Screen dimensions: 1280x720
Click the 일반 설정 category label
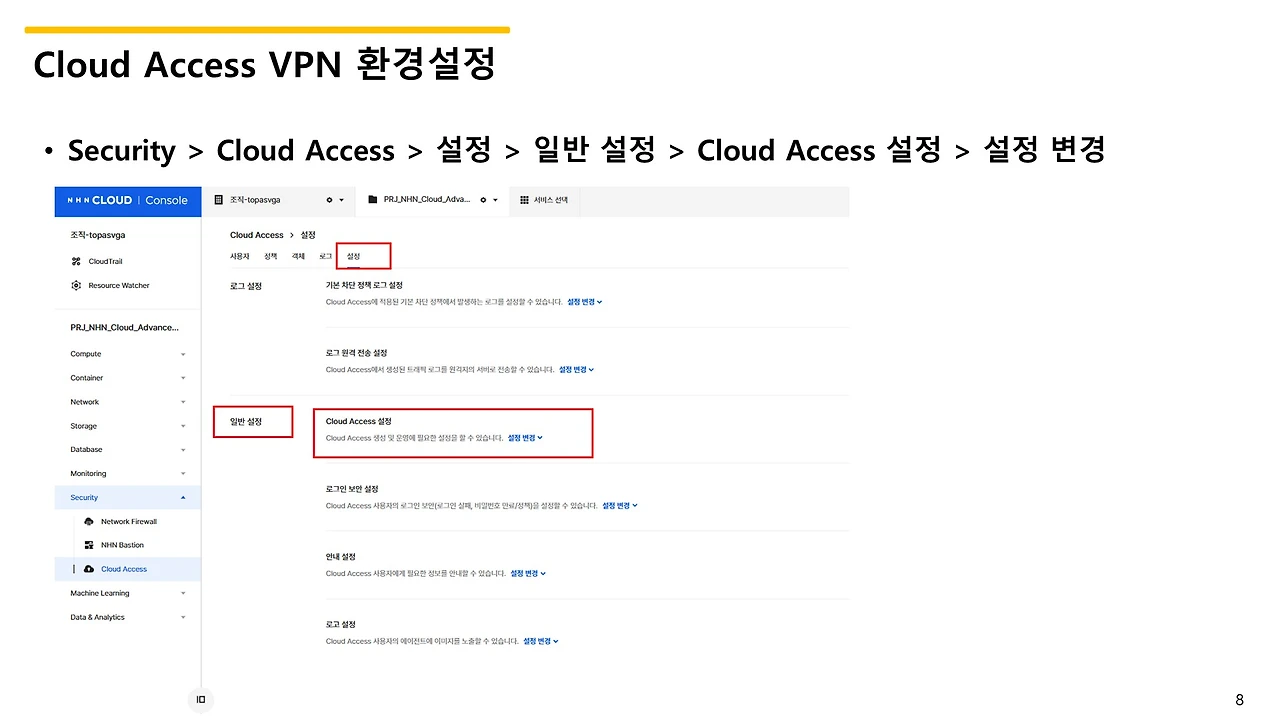(246, 422)
